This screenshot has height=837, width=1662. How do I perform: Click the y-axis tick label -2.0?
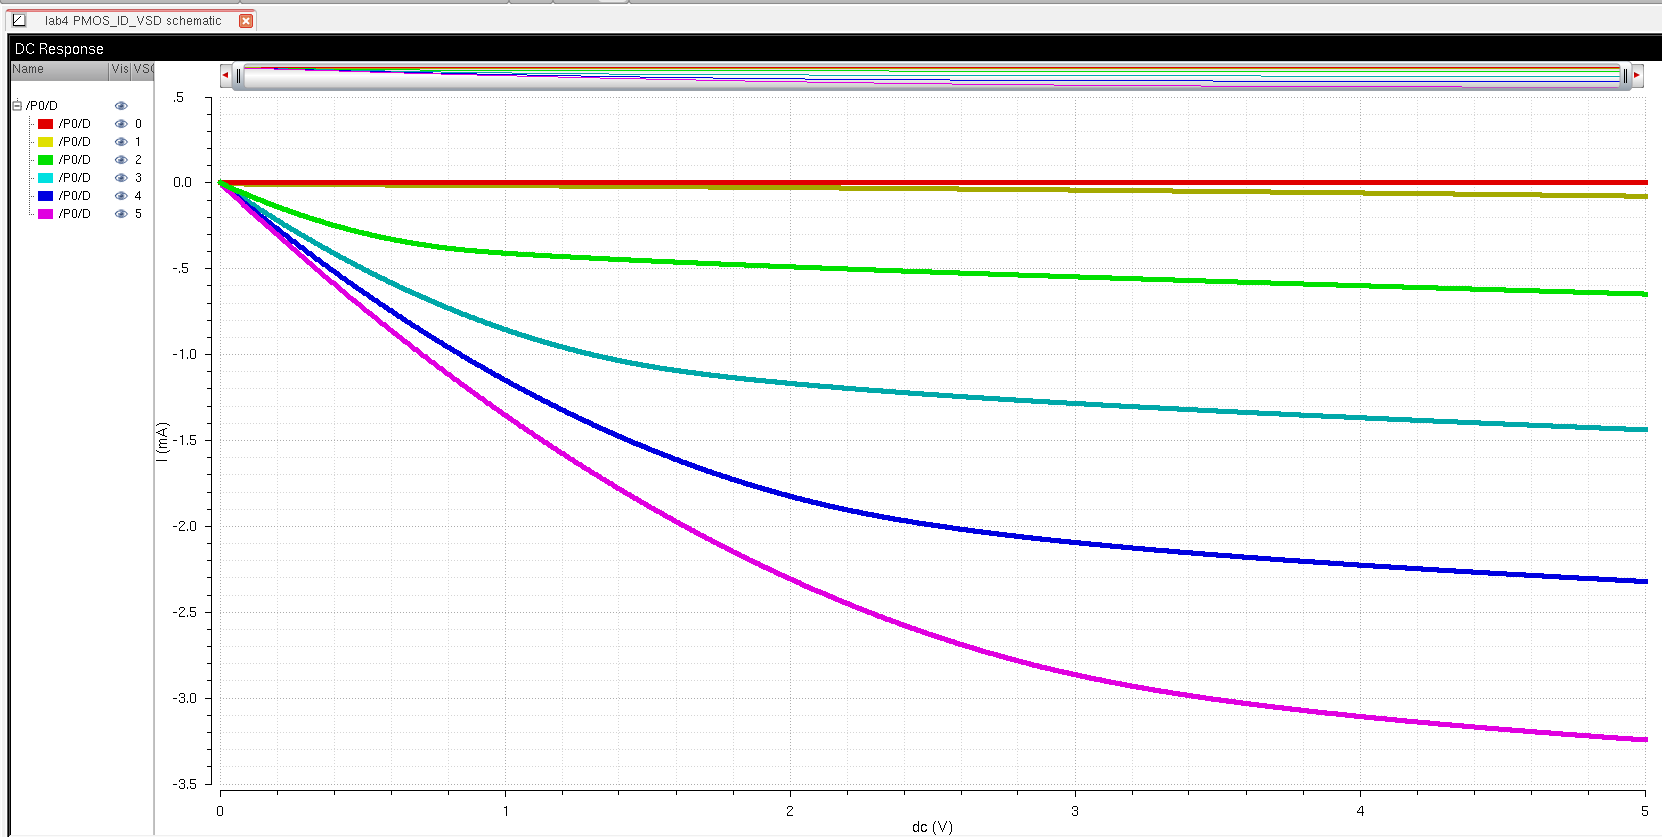point(184,526)
